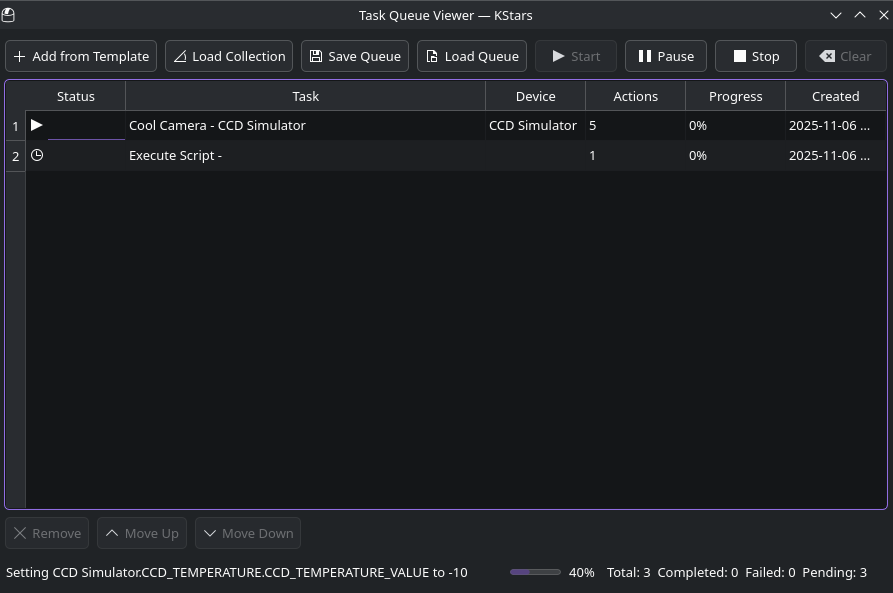Click the 40% progress bar at the bottom

[535, 572]
